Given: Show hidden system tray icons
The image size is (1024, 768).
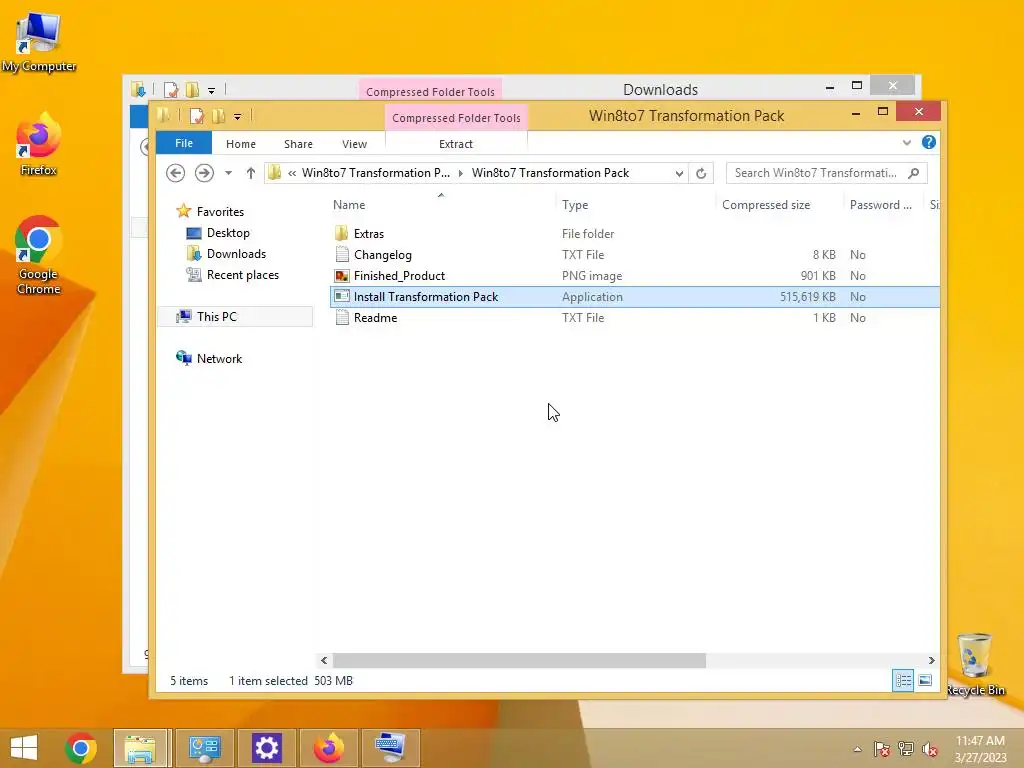Looking at the screenshot, I should 857,749.
